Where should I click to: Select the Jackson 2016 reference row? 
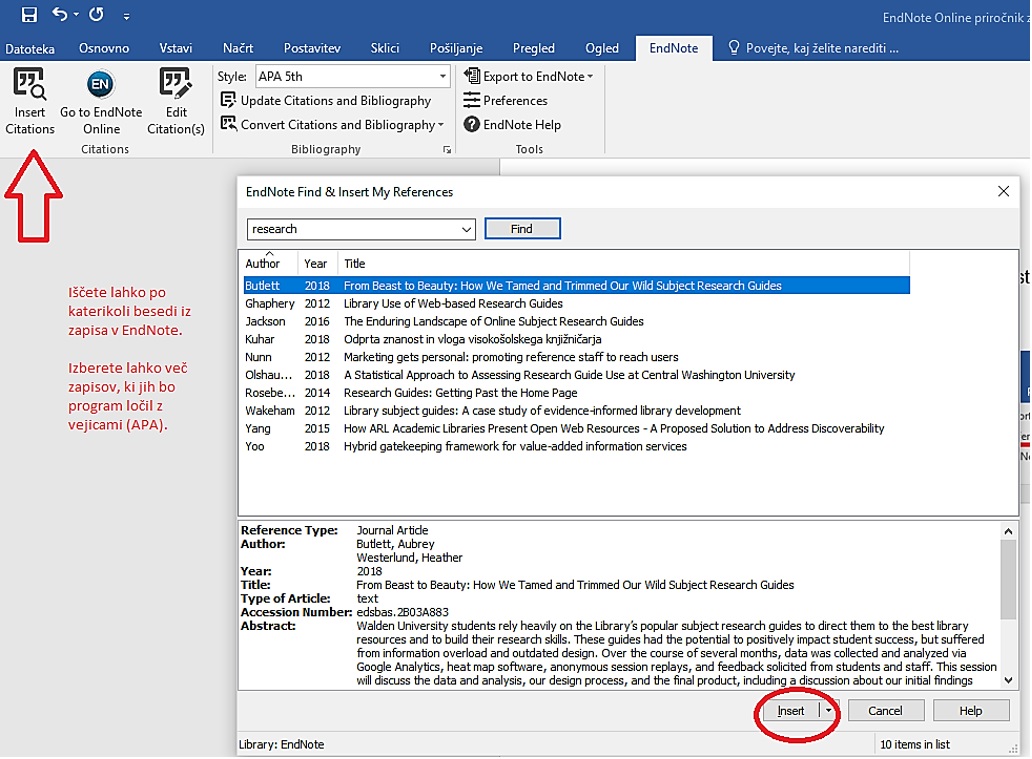tap(576, 321)
